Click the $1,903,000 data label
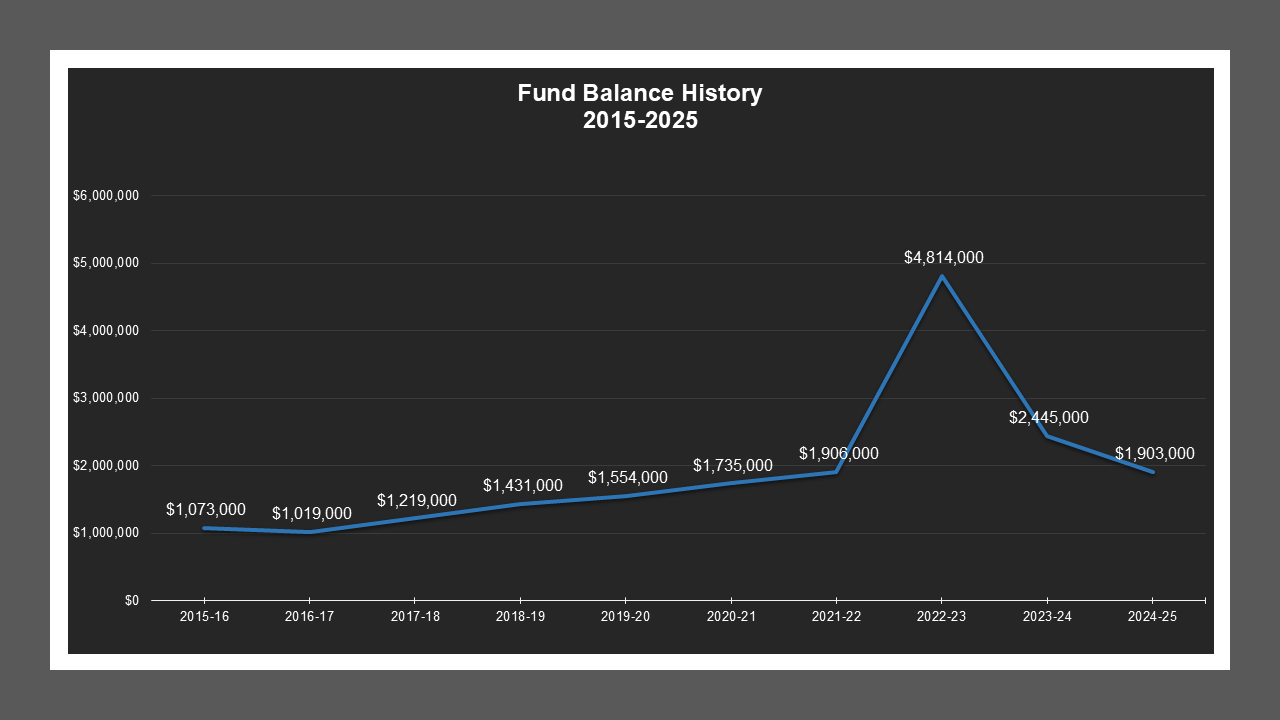 click(x=1154, y=454)
